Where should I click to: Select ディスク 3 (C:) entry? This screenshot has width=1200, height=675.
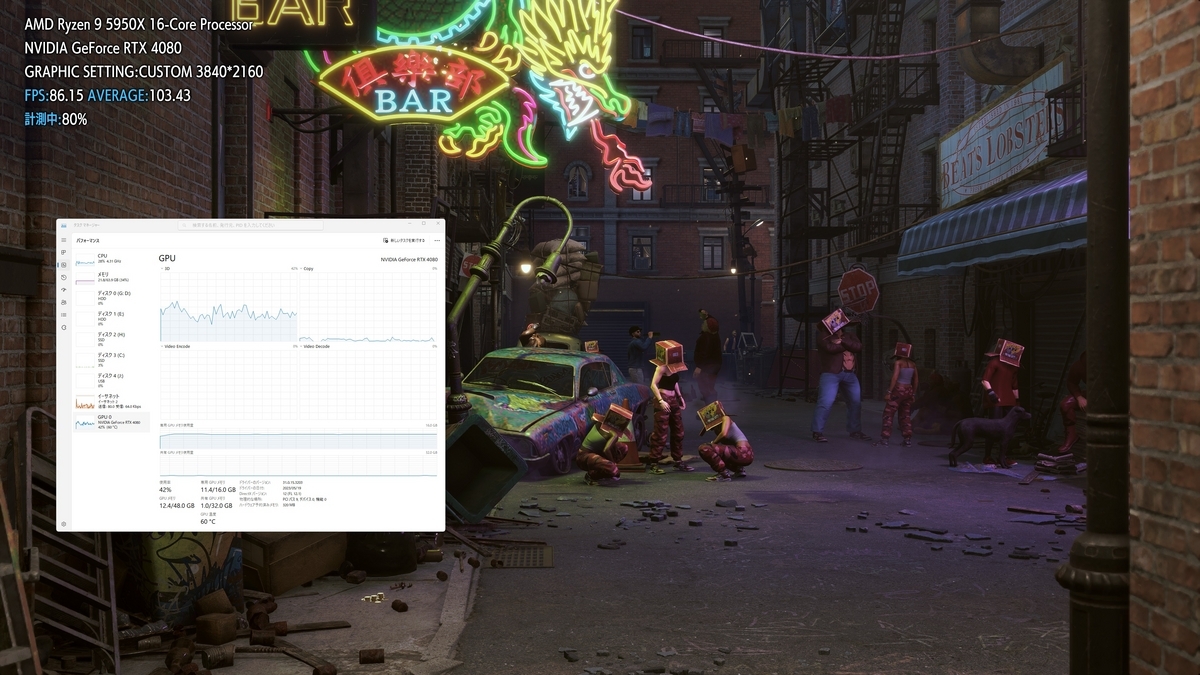tap(113, 360)
